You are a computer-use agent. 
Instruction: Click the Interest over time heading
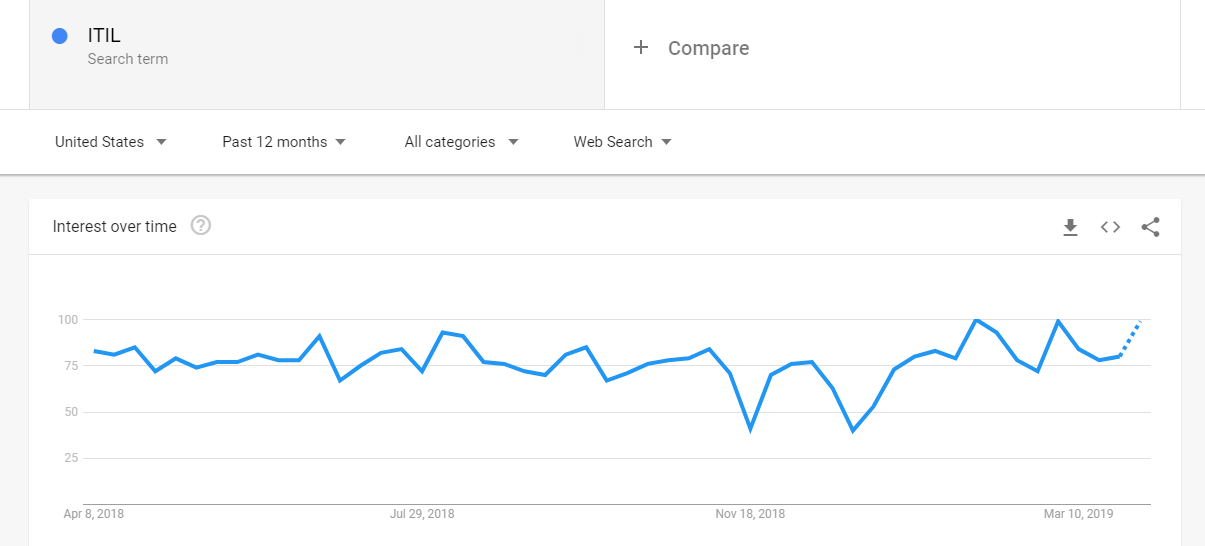115,226
